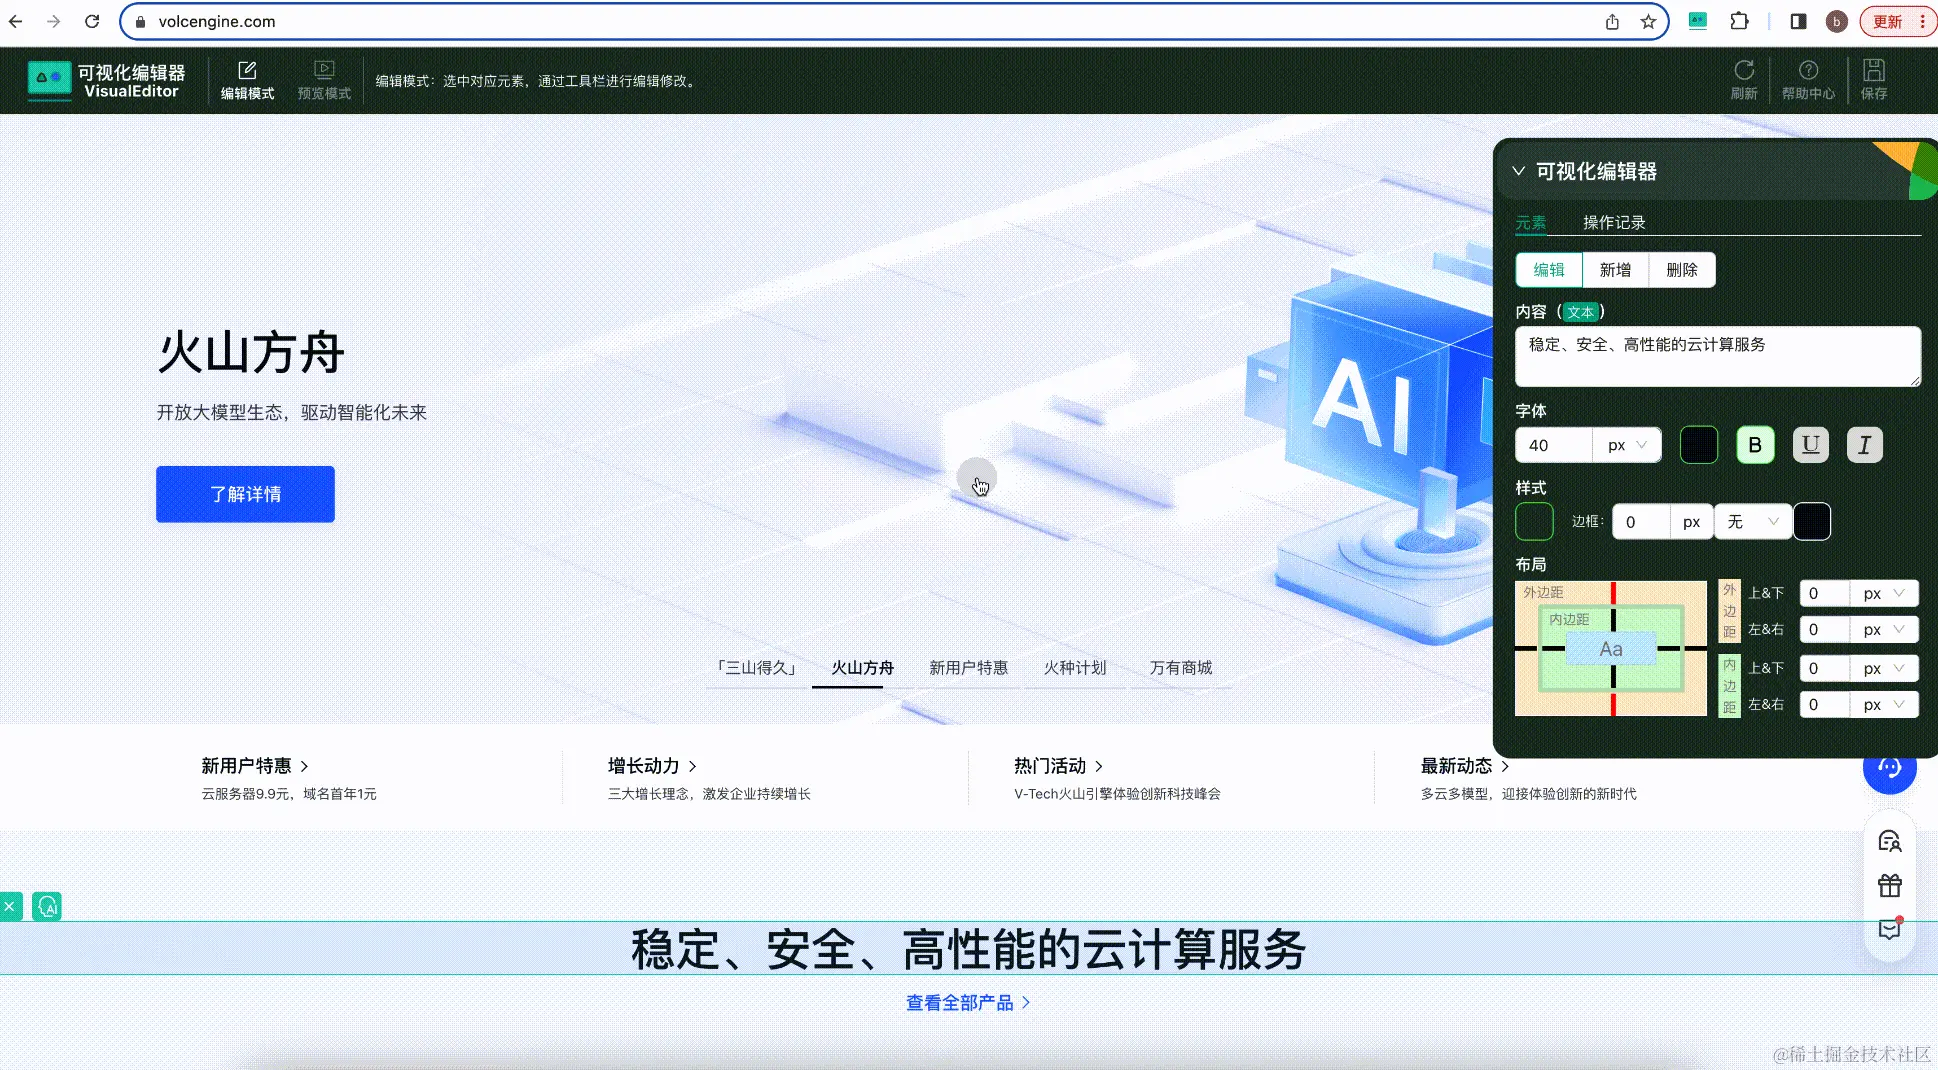Open the 帮助中心 help icon
1938x1070 pixels.
pos(1809,80)
